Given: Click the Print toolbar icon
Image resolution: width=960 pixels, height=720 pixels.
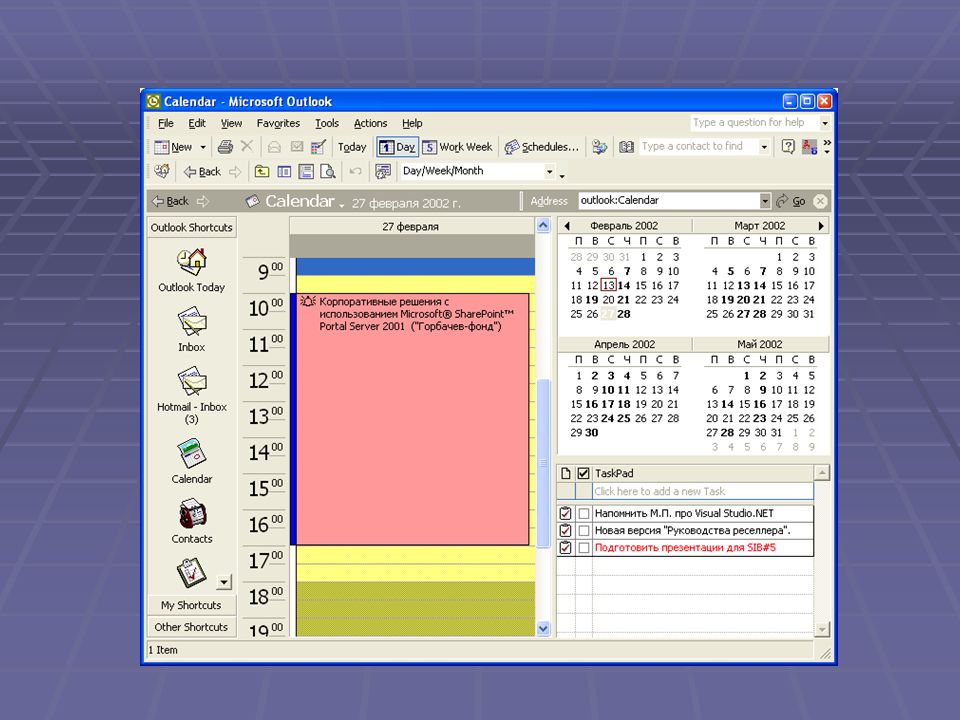Looking at the screenshot, I should pos(225,147).
